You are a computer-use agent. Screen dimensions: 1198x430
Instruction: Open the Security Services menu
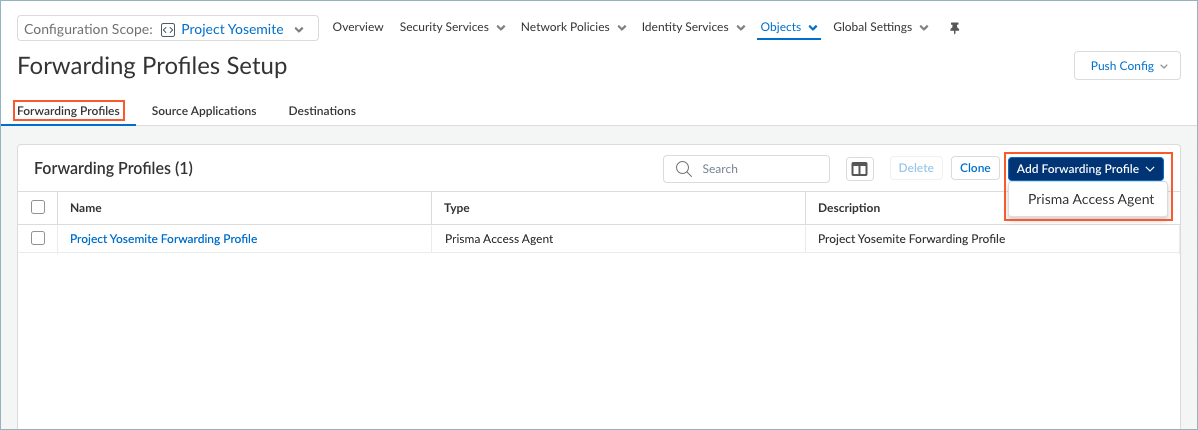(452, 28)
